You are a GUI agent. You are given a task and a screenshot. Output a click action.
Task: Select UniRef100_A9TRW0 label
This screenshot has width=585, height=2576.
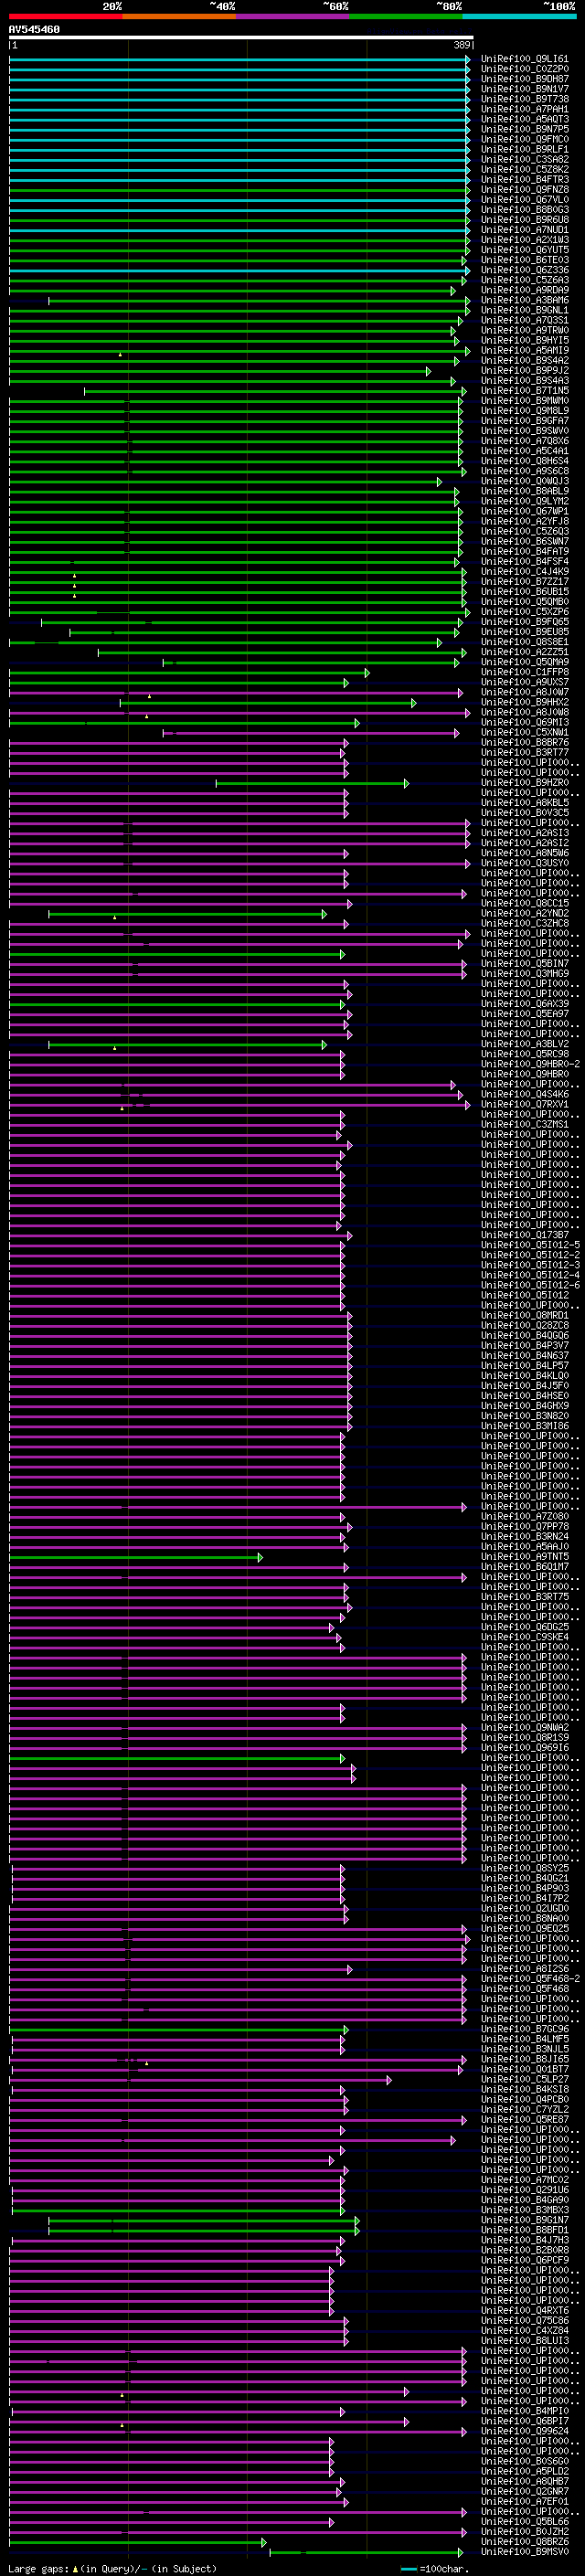click(525, 330)
